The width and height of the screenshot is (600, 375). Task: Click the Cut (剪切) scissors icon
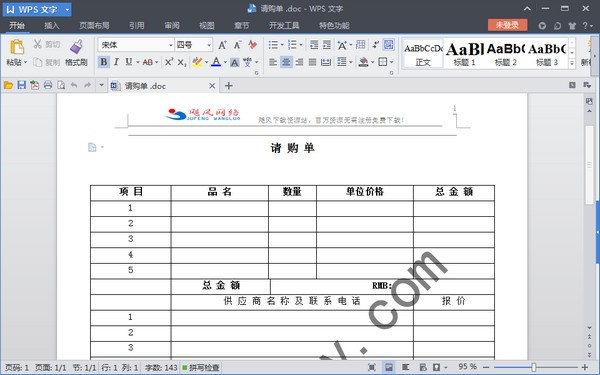pos(38,44)
